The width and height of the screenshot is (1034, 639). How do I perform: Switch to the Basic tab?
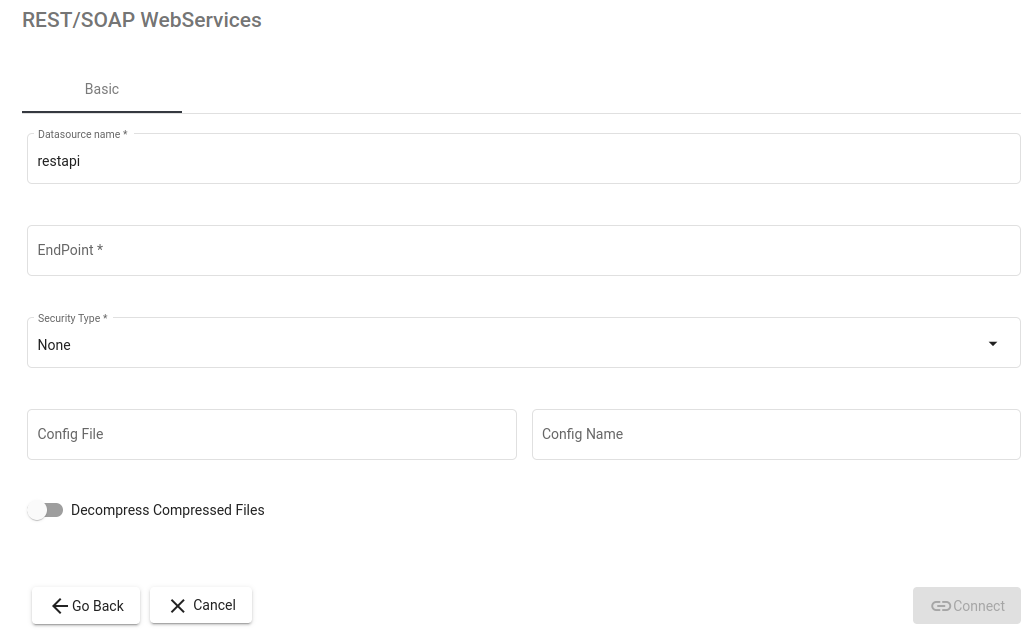tap(102, 89)
